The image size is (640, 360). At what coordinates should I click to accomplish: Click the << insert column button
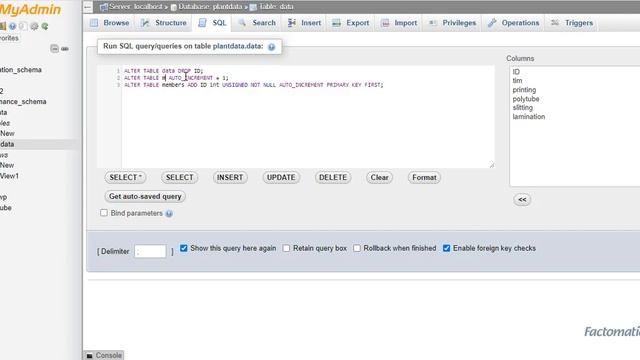tap(522, 200)
